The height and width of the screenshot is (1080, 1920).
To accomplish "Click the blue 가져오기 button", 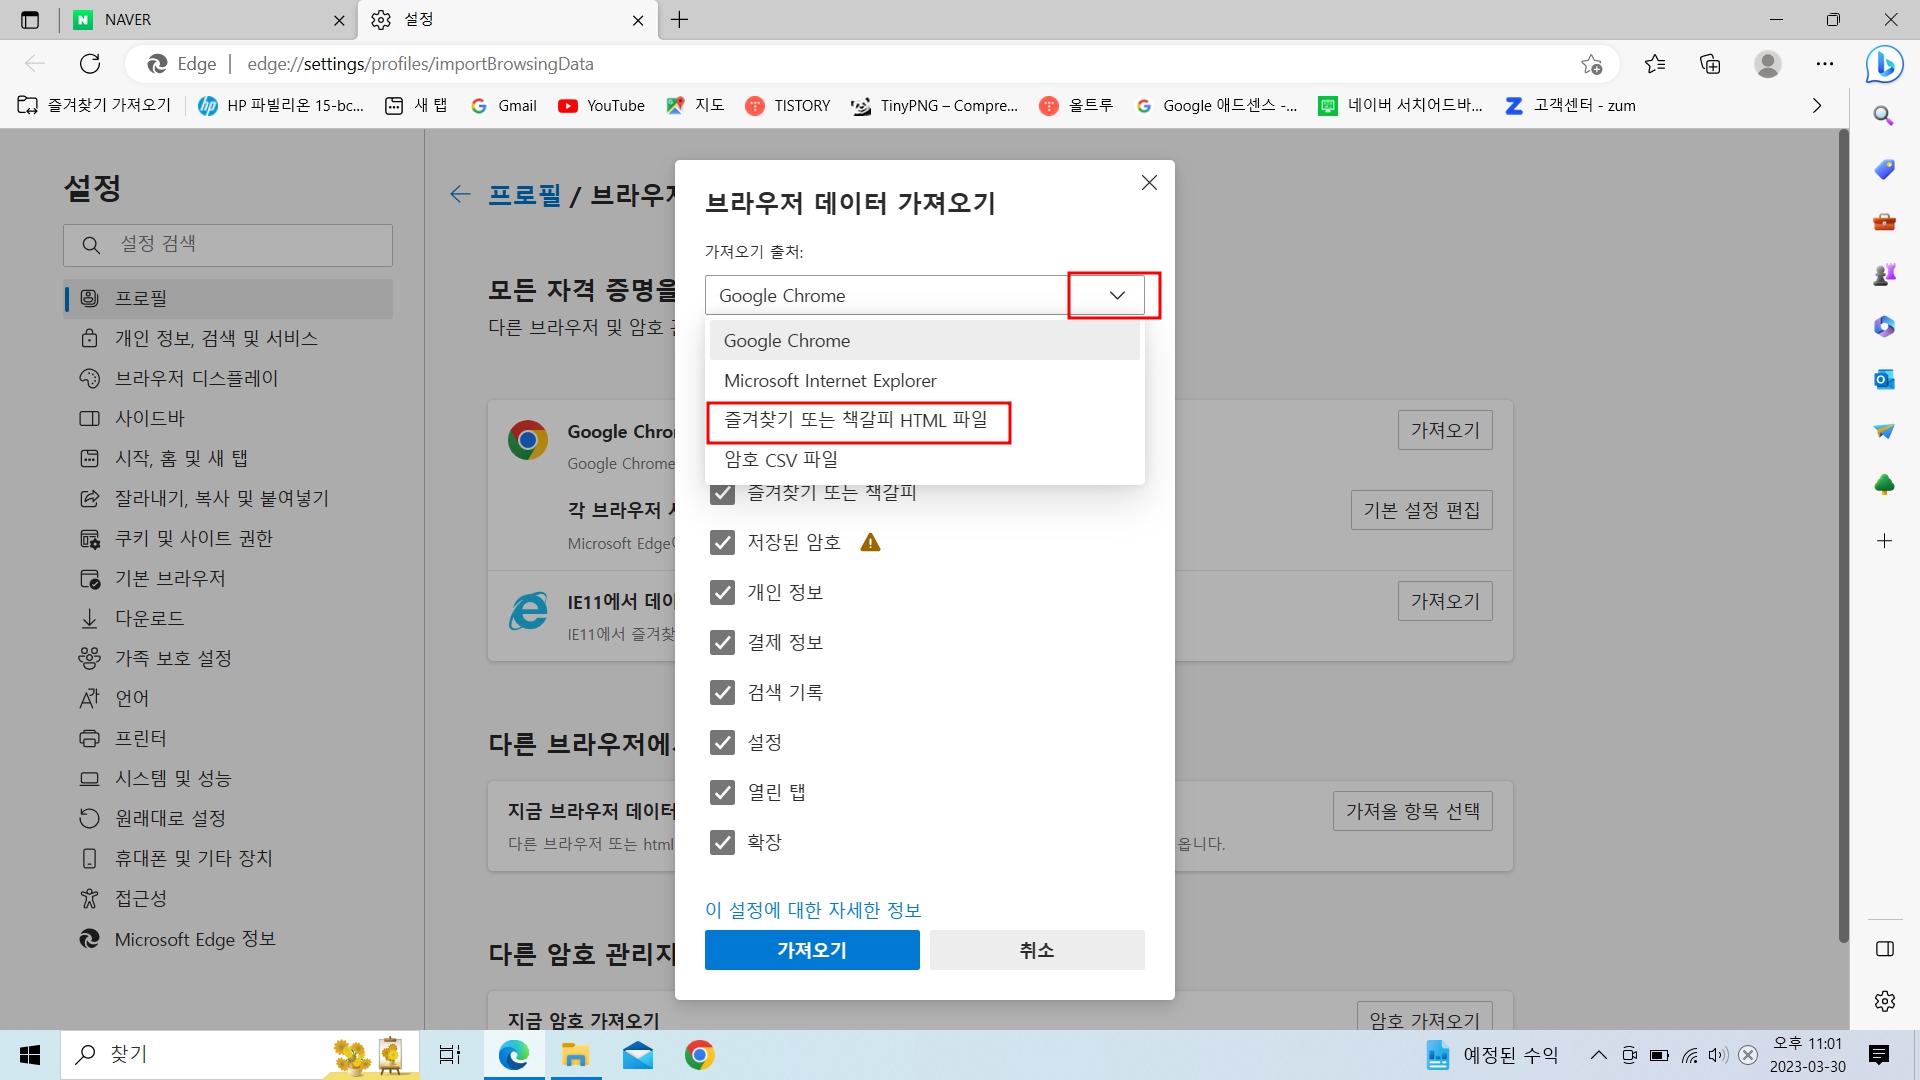I will pyautogui.click(x=811, y=950).
